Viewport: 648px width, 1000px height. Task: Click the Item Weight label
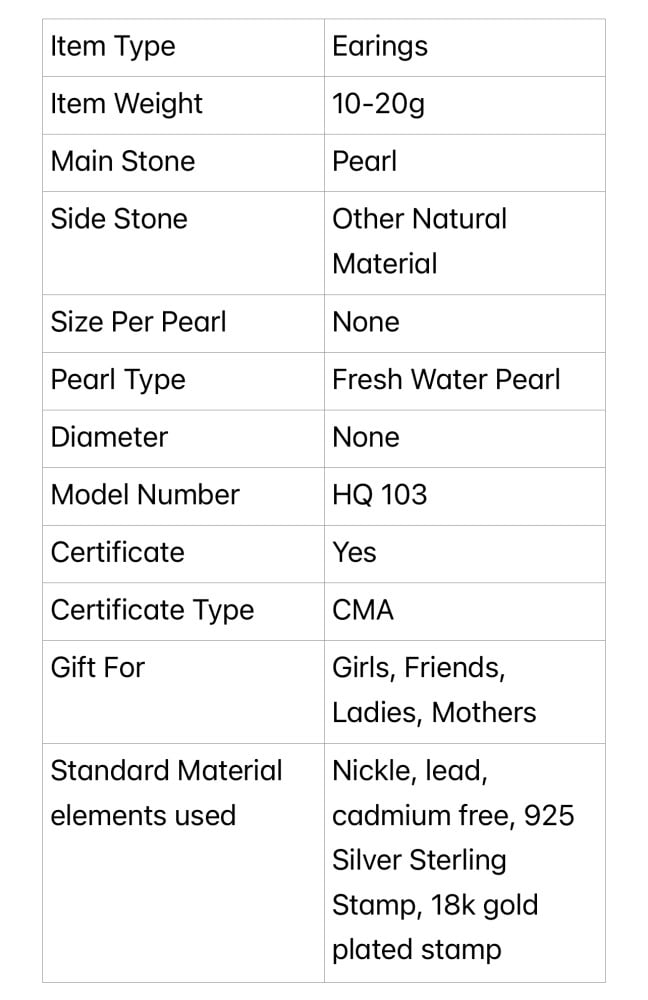pyautogui.click(x=127, y=104)
